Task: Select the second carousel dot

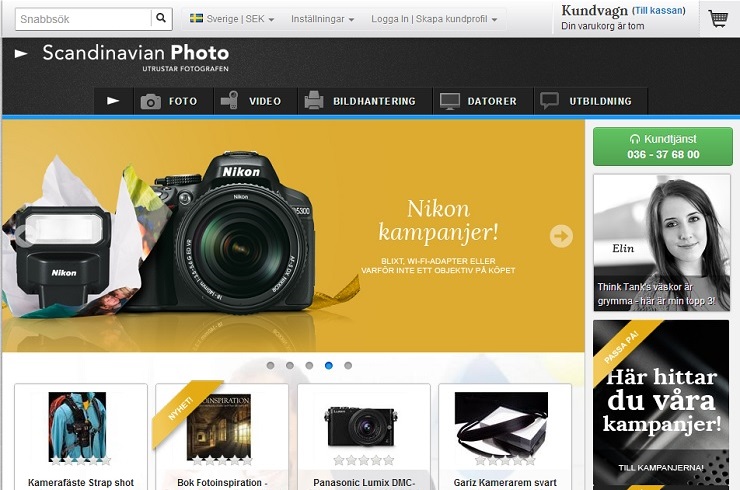Action: [x=290, y=365]
